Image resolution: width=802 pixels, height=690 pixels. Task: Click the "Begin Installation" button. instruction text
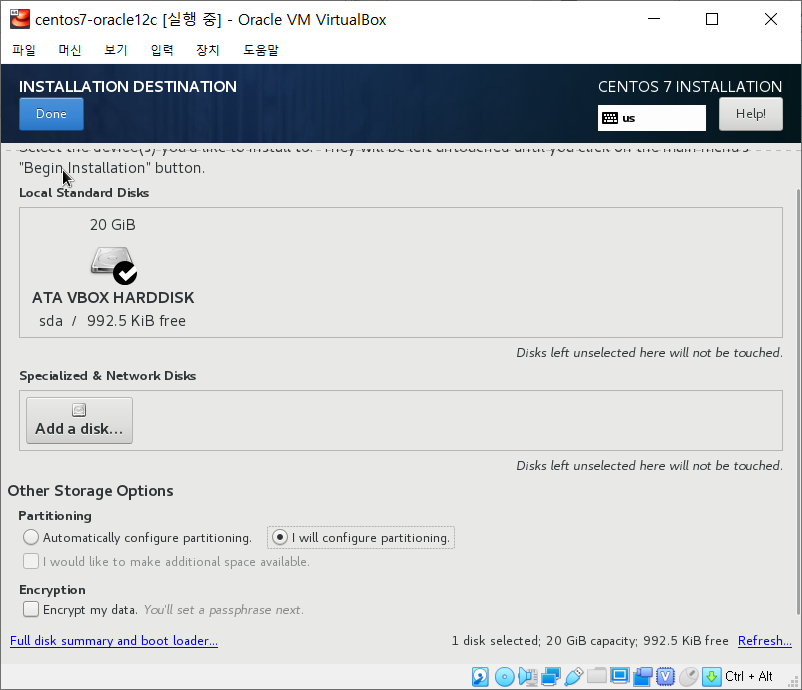tap(112, 168)
